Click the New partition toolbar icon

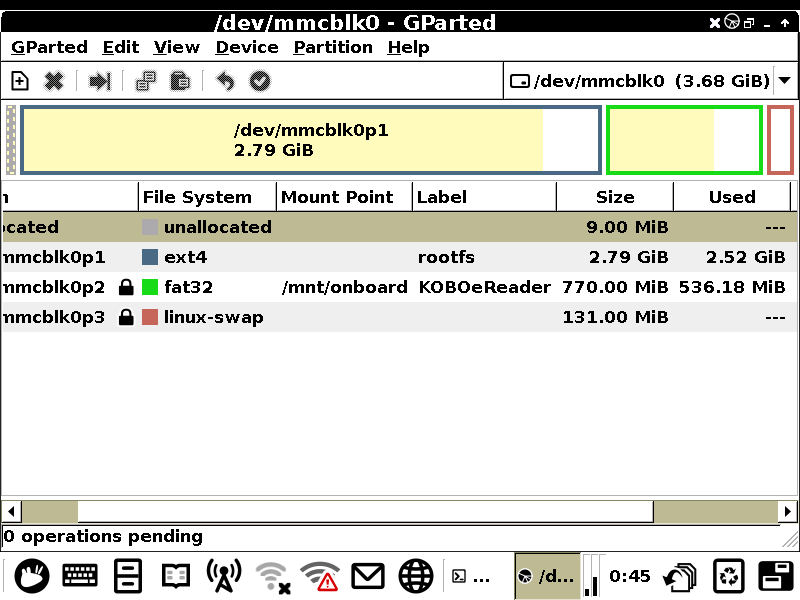point(20,81)
